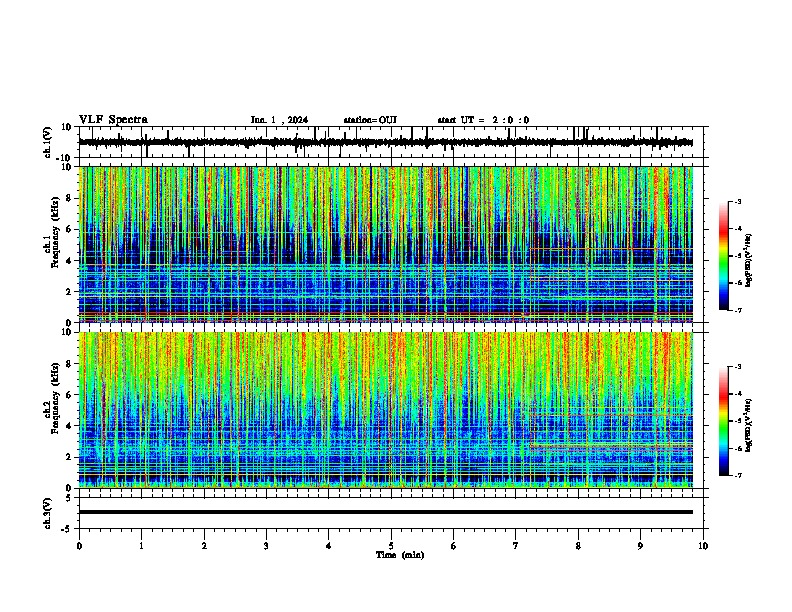Select the ch.1 colorbar log(PSD) label

pyautogui.click(x=748, y=260)
